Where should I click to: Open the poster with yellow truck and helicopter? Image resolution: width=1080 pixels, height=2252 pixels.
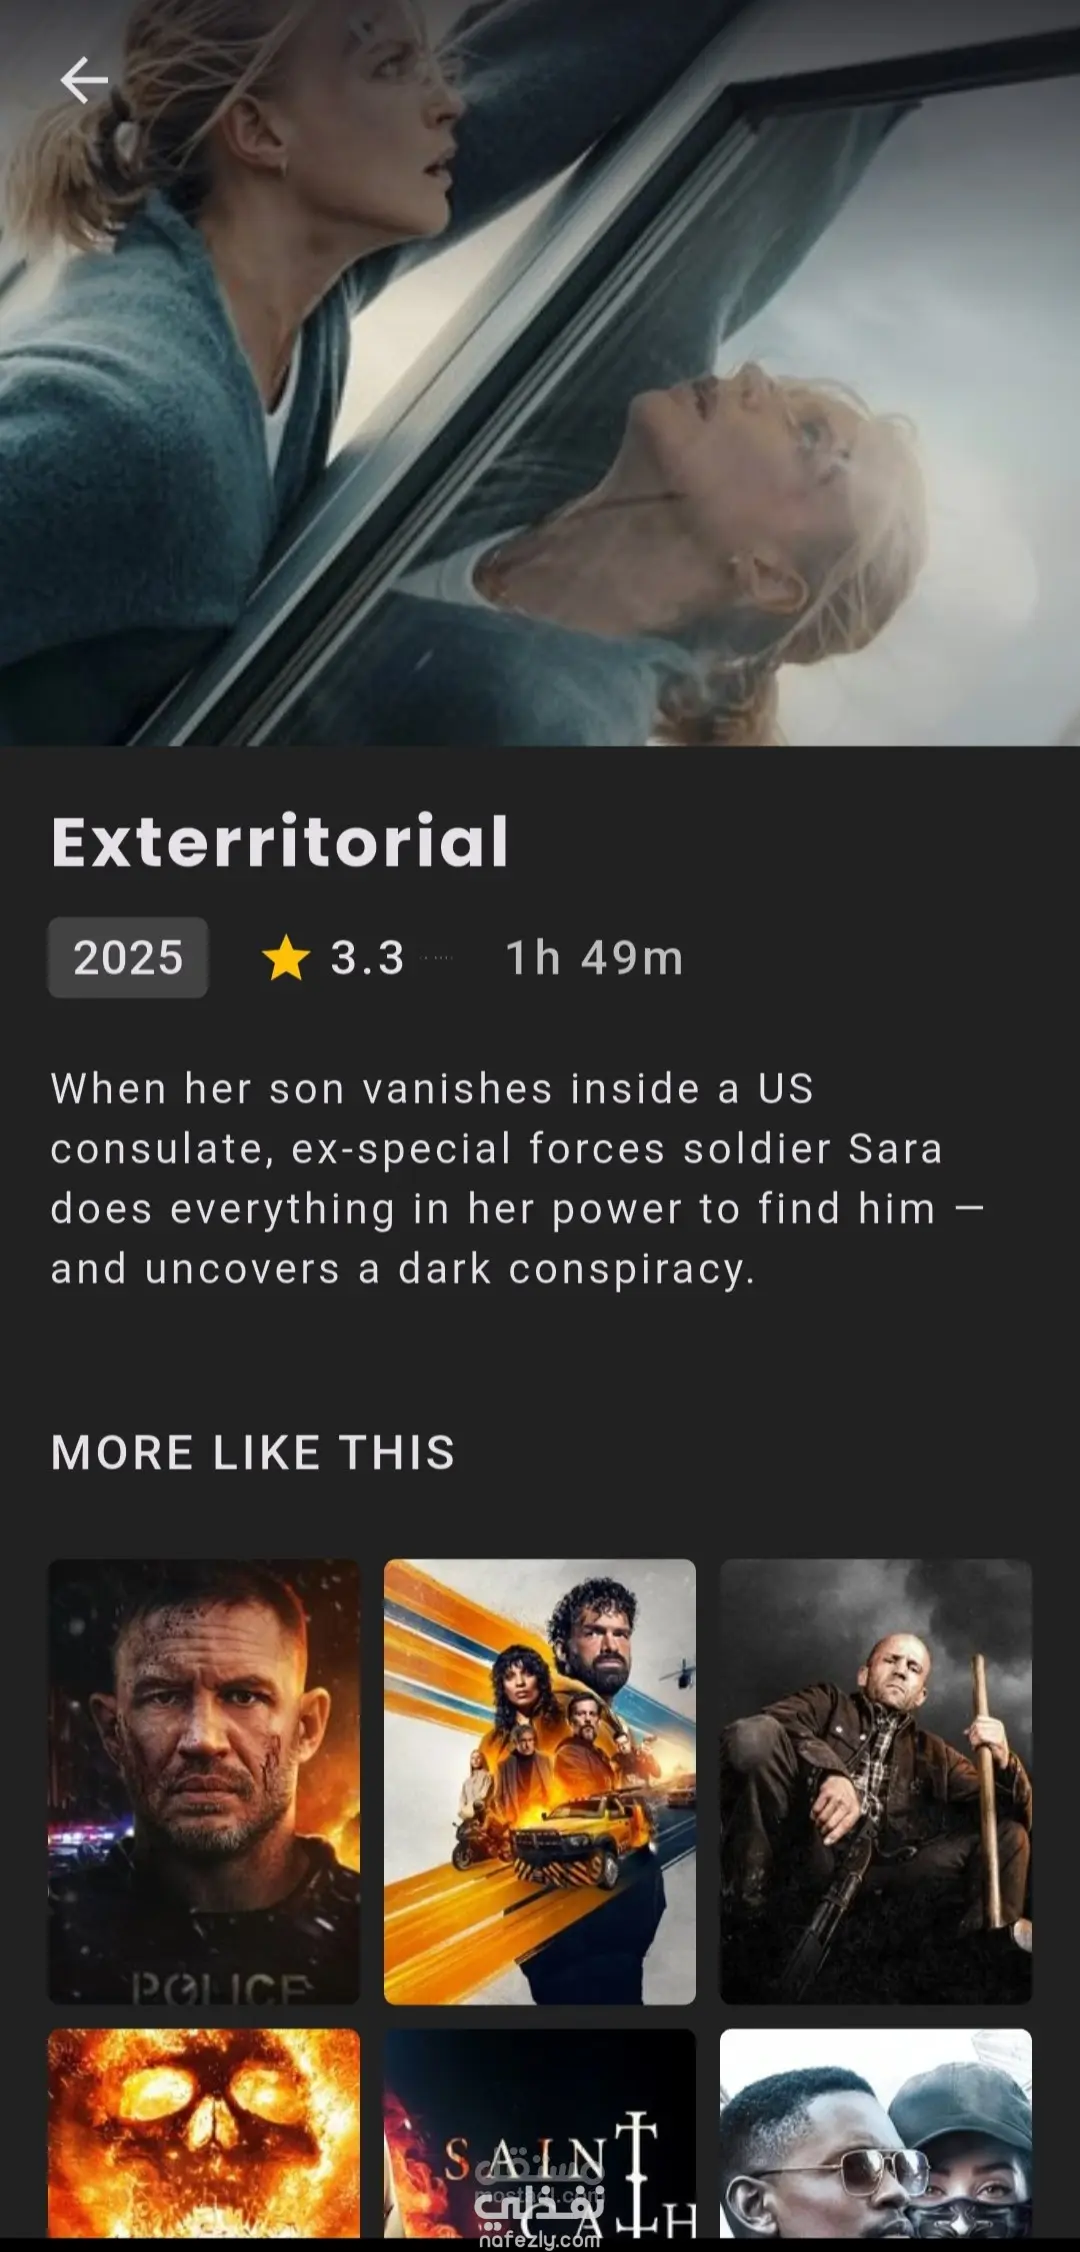tap(540, 1781)
